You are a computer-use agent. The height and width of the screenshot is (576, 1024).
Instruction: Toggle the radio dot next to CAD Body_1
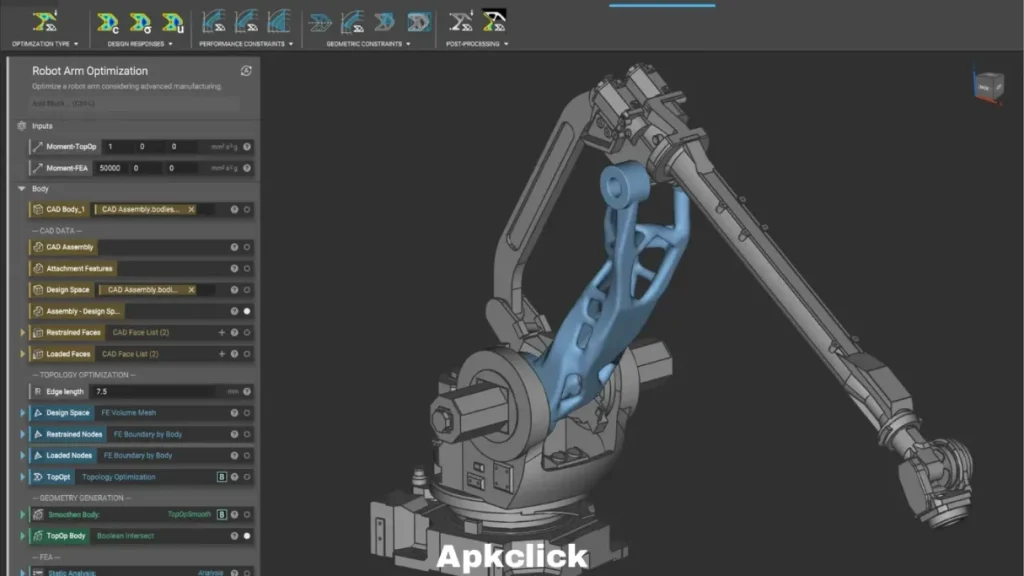pyautogui.click(x=245, y=207)
